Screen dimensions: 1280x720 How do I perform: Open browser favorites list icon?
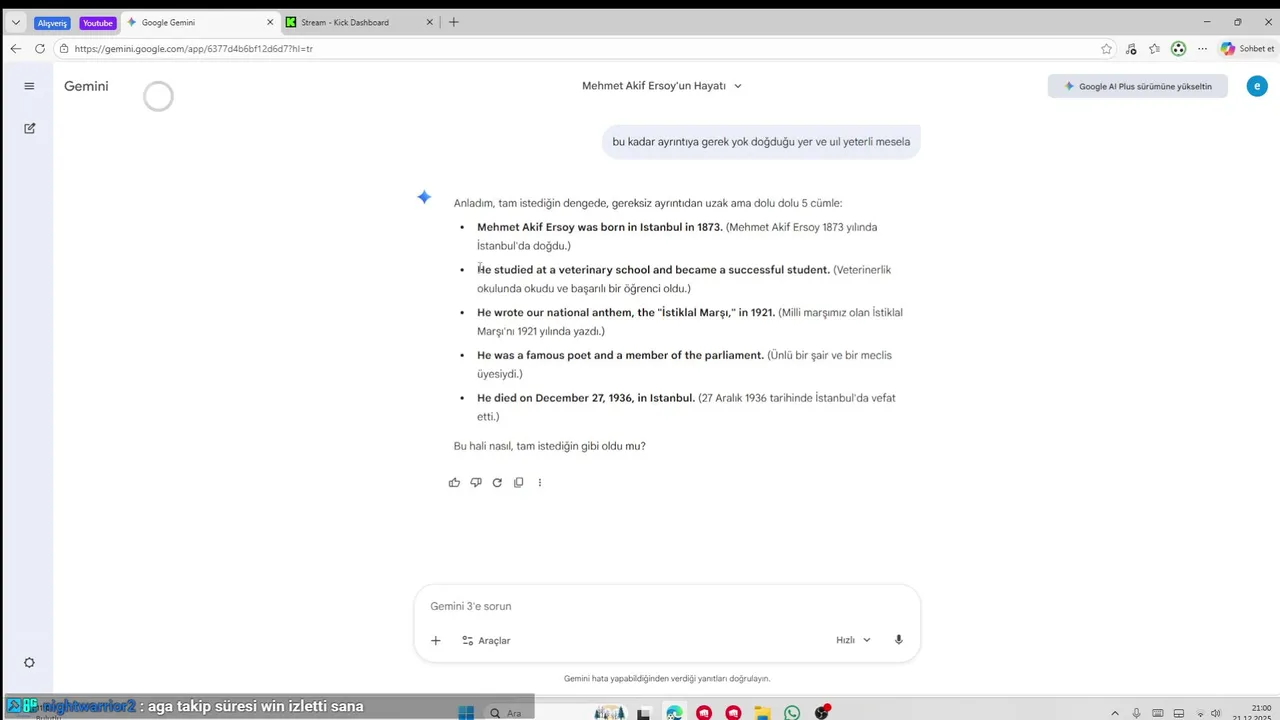1155,48
